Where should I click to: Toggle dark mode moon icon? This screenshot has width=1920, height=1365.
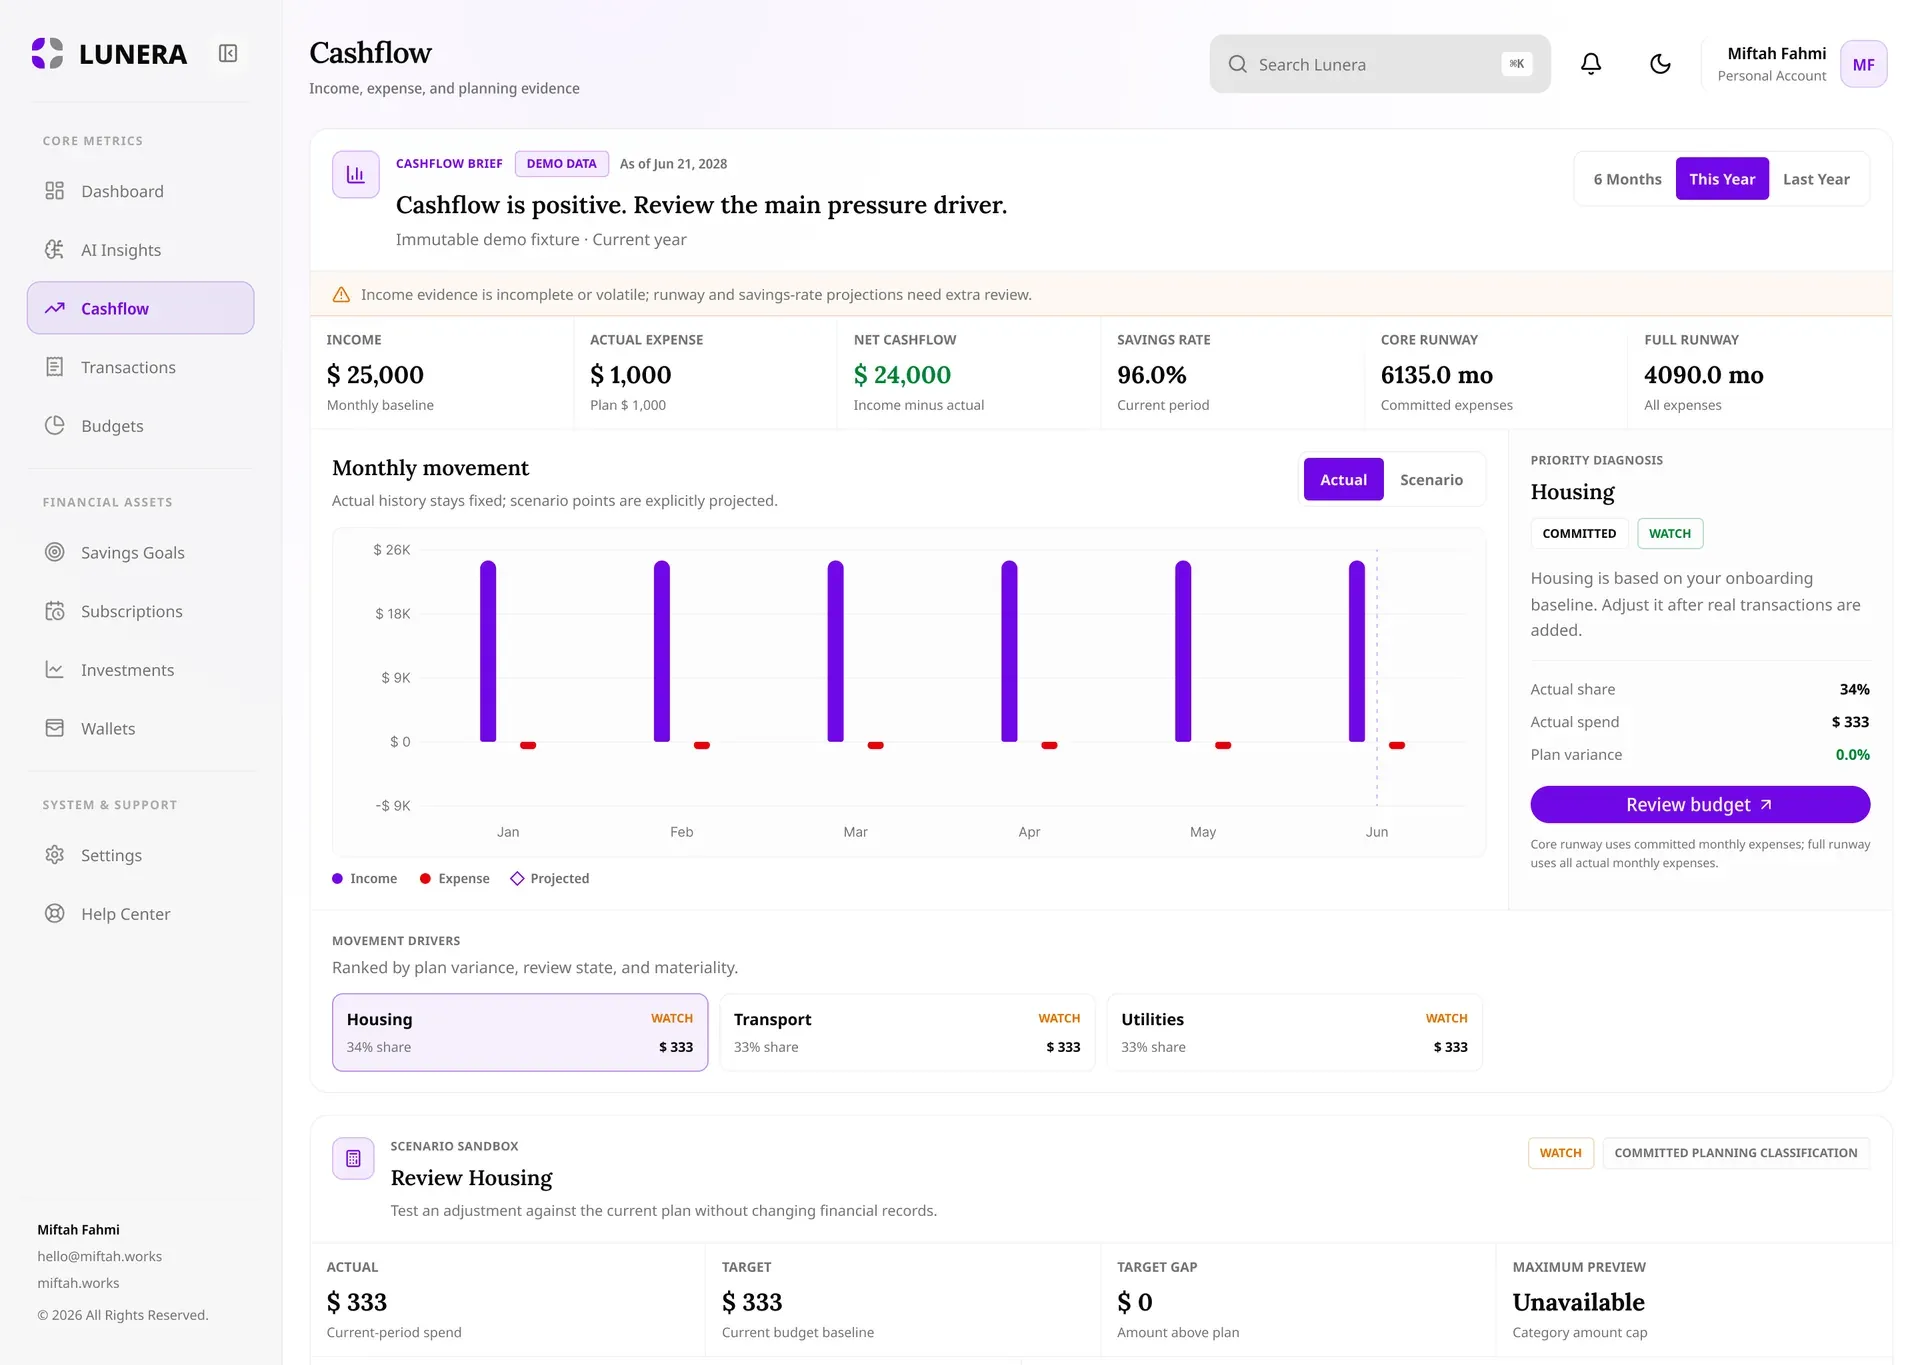[1660, 64]
